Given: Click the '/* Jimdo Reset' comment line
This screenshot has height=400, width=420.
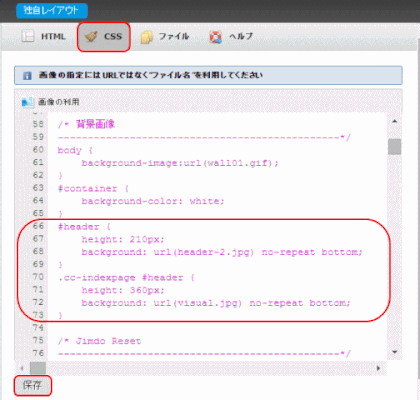Looking at the screenshot, I should coord(99,341).
